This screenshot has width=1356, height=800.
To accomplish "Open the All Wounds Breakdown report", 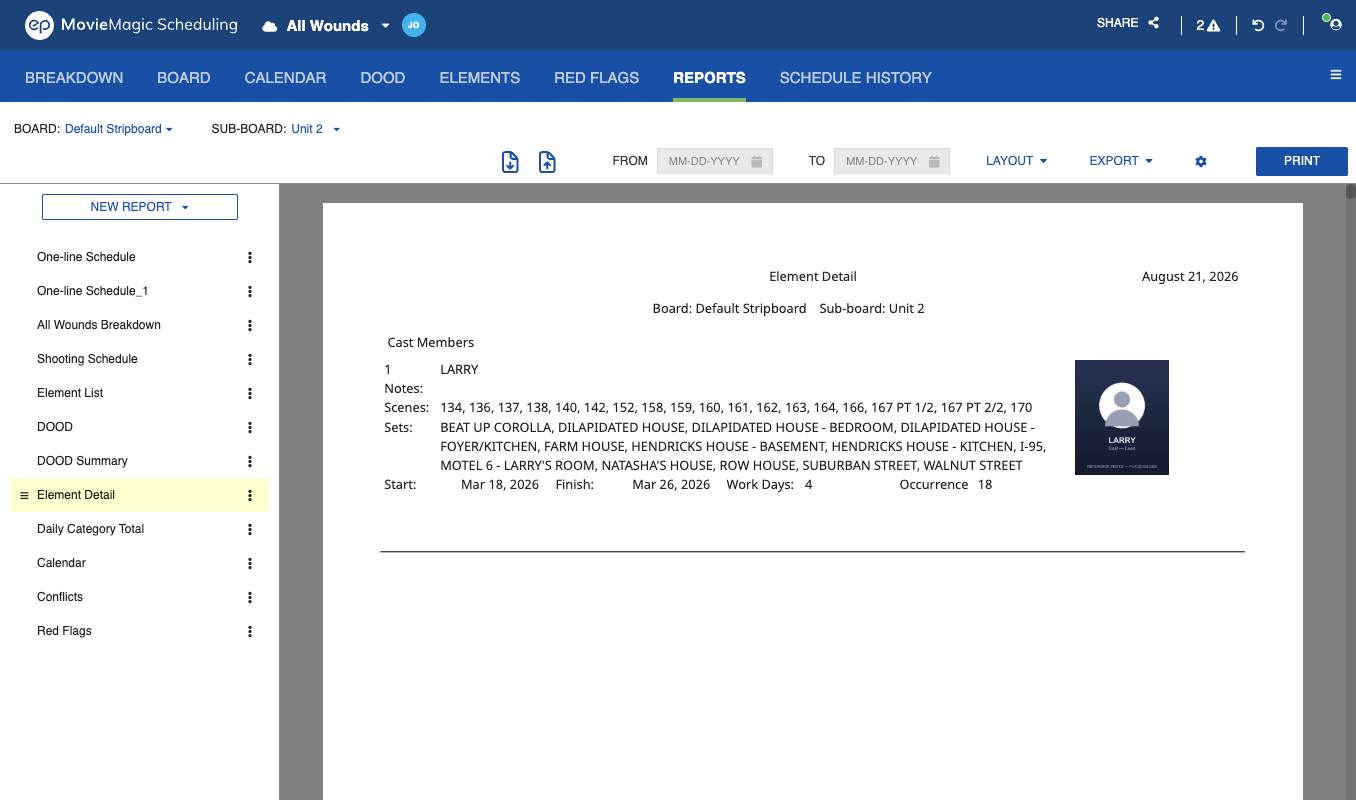I will (x=99, y=325).
